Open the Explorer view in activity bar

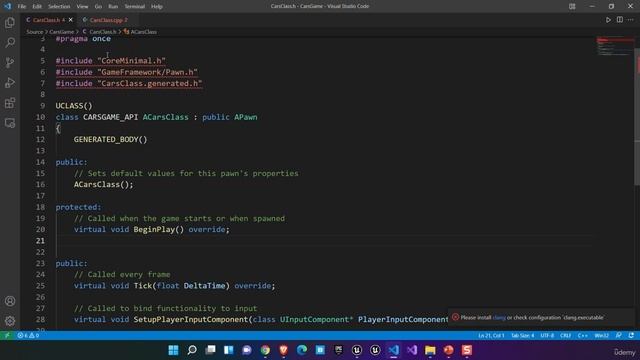pyautogui.click(x=10, y=22)
